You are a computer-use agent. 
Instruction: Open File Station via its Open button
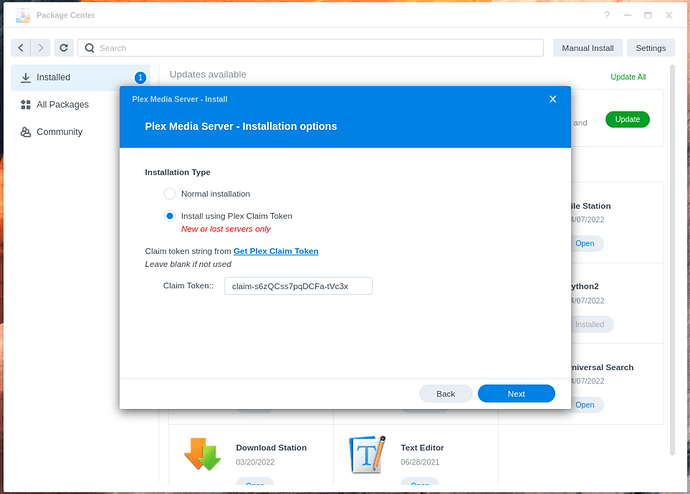pos(585,244)
